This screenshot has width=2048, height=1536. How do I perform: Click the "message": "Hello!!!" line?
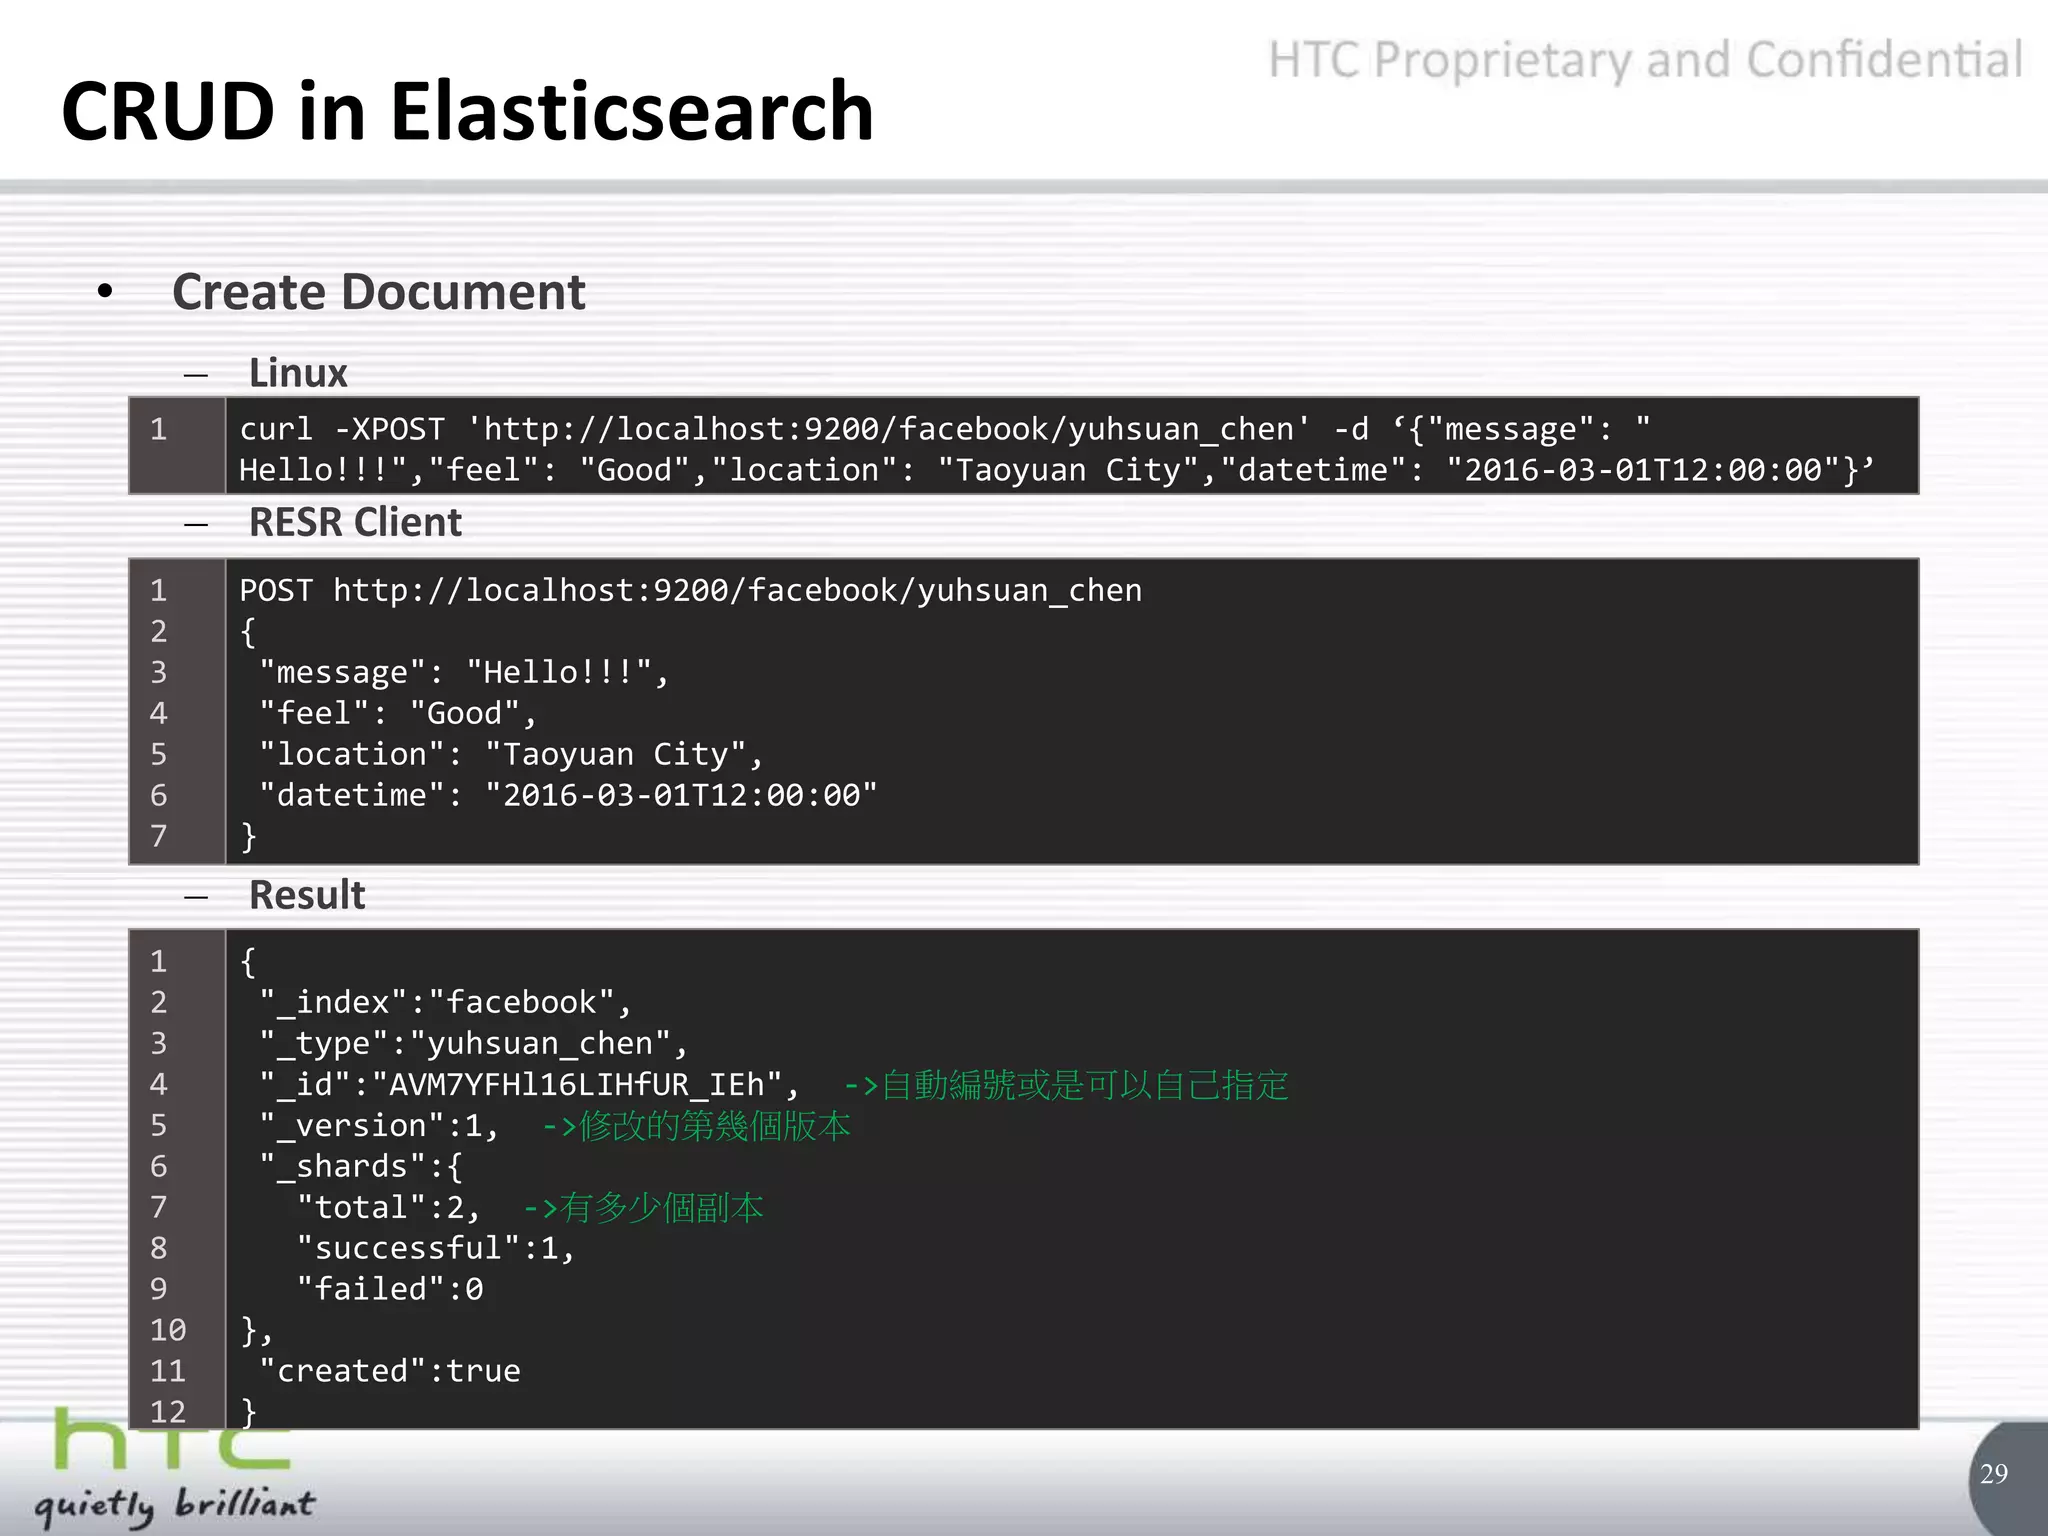pyautogui.click(x=463, y=672)
